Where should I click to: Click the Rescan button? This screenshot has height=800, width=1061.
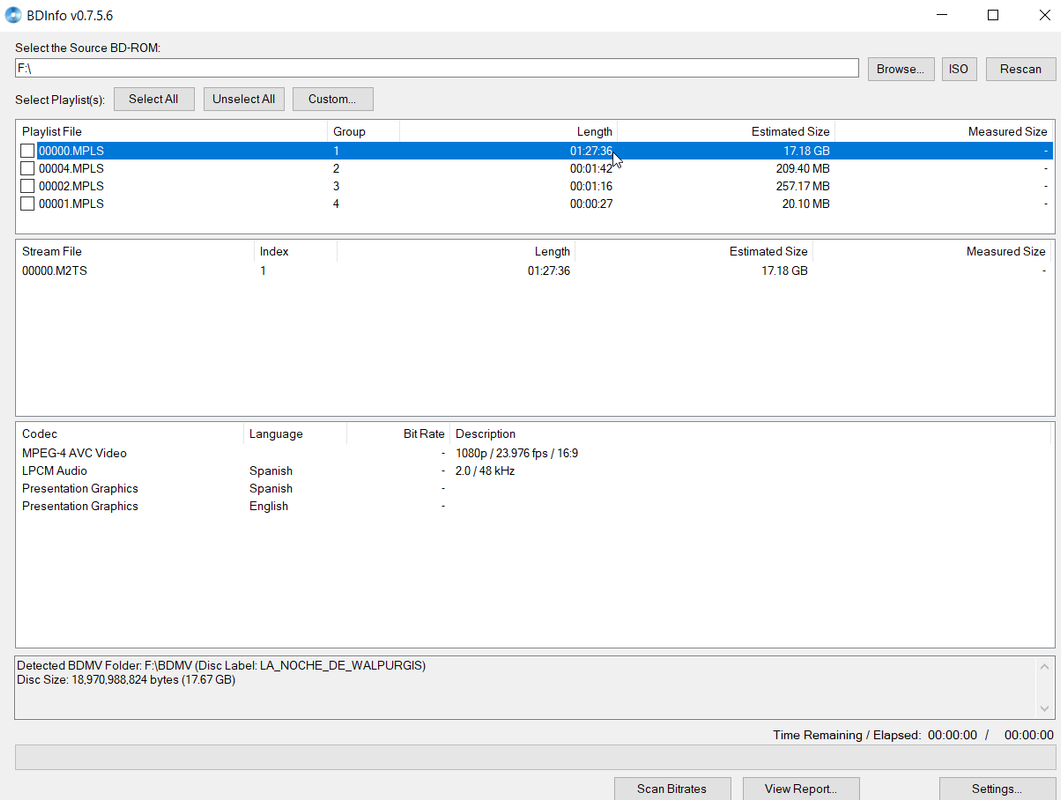[x=1020, y=69]
